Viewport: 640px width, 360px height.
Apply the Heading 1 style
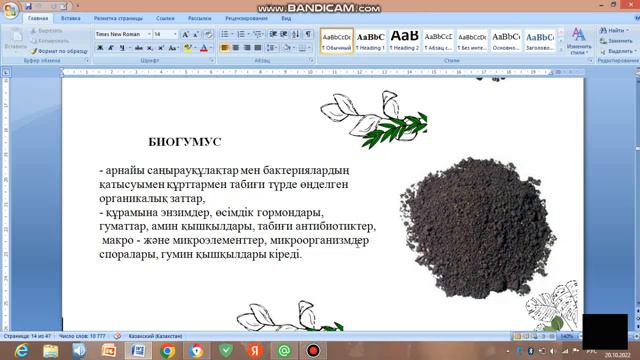click(371, 41)
